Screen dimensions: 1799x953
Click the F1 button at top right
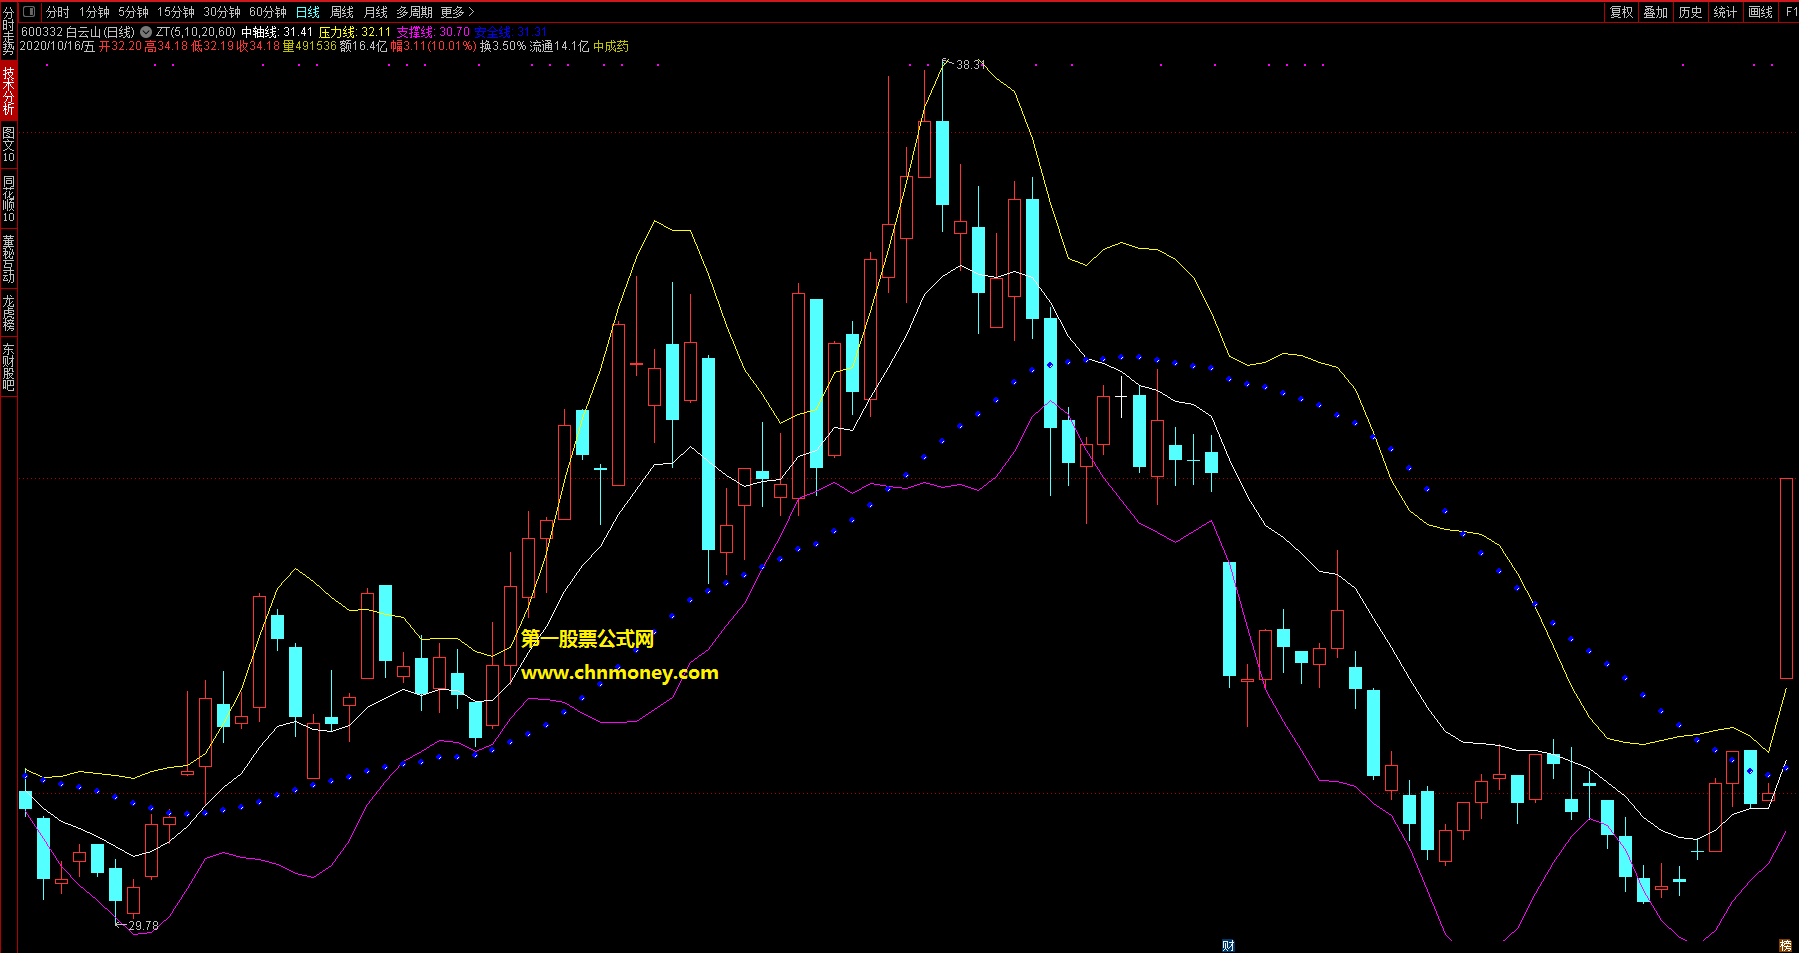tap(1790, 12)
